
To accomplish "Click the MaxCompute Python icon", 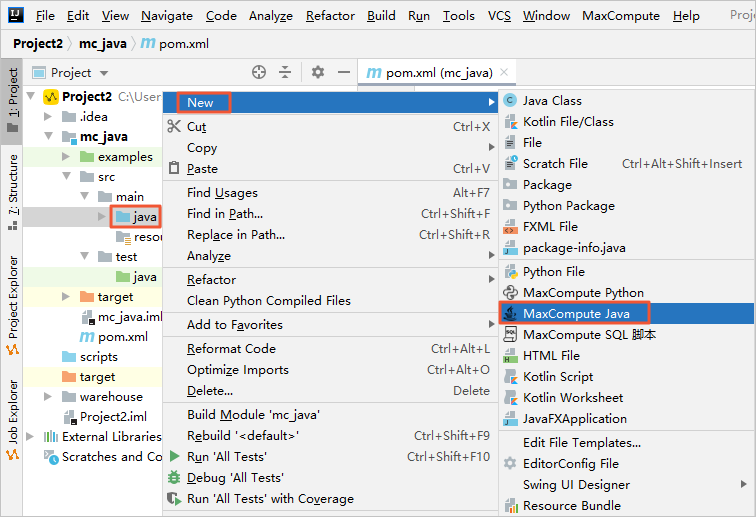I will (x=510, y=293).
